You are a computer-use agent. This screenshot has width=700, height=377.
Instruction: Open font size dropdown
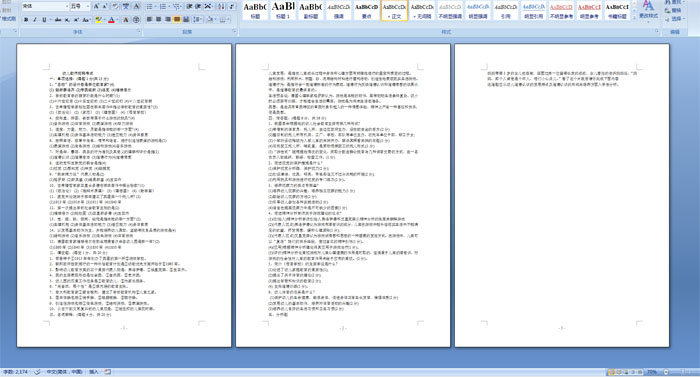pos(89,6)
